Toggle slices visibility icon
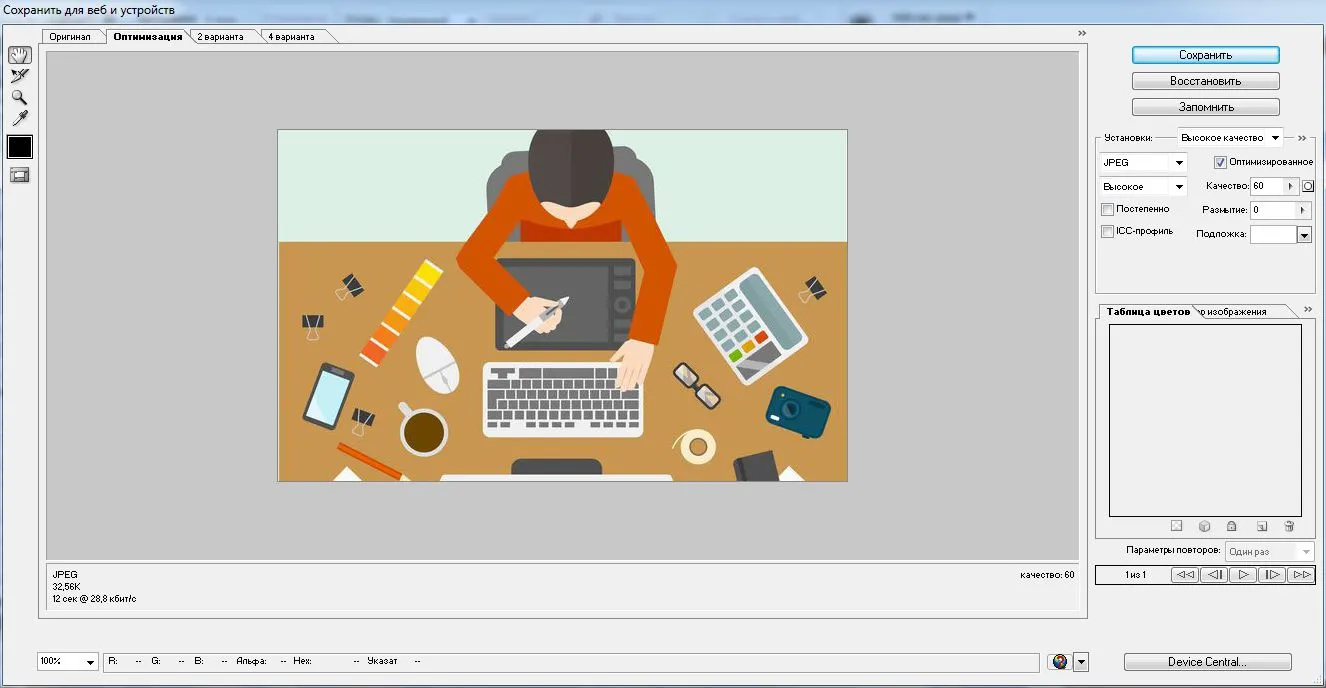The image size is (1326, 688). (20, 175)
